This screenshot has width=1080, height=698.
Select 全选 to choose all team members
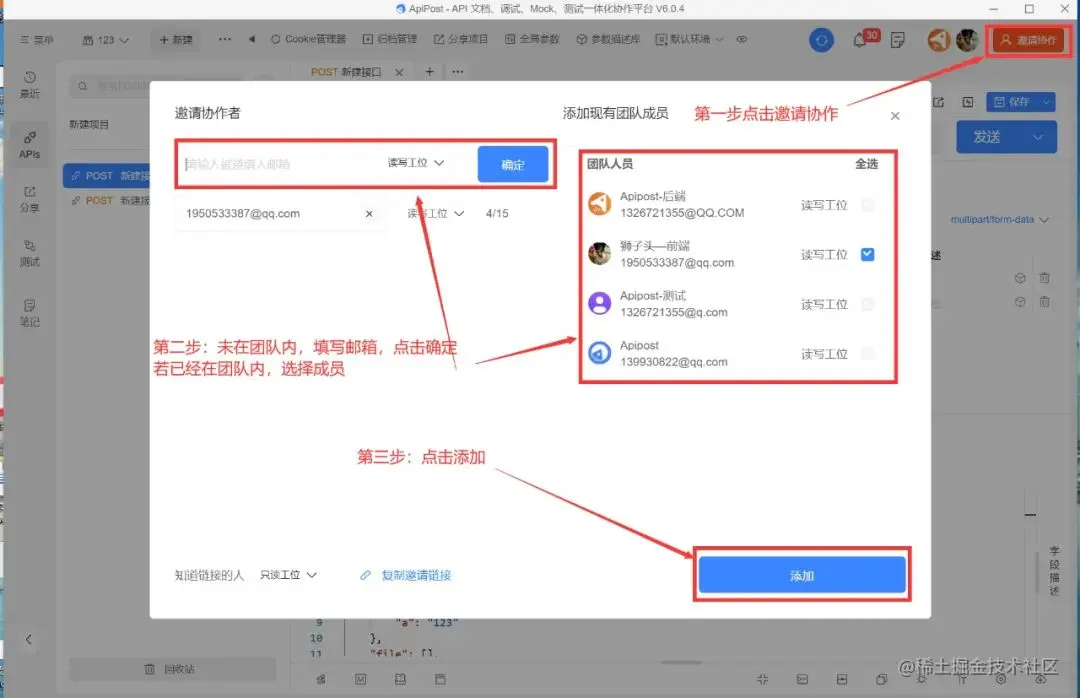coord(866,163)
